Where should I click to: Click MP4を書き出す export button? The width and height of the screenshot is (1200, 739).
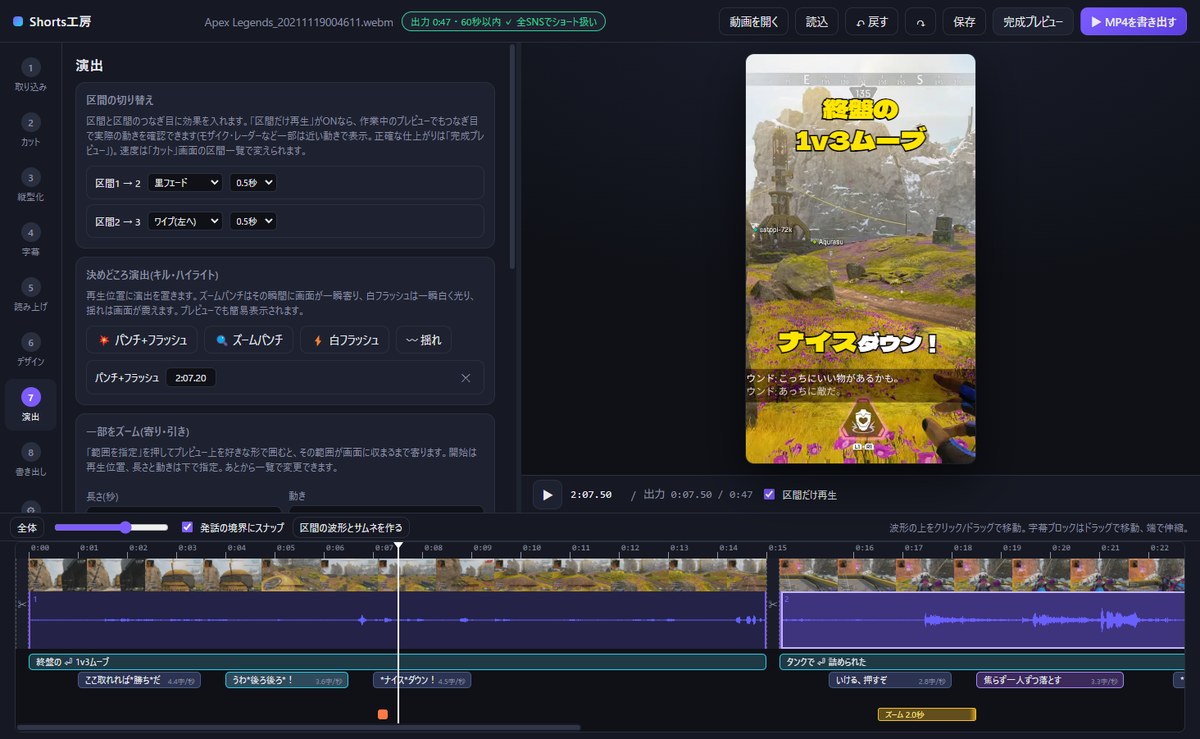click(1133, 21)
